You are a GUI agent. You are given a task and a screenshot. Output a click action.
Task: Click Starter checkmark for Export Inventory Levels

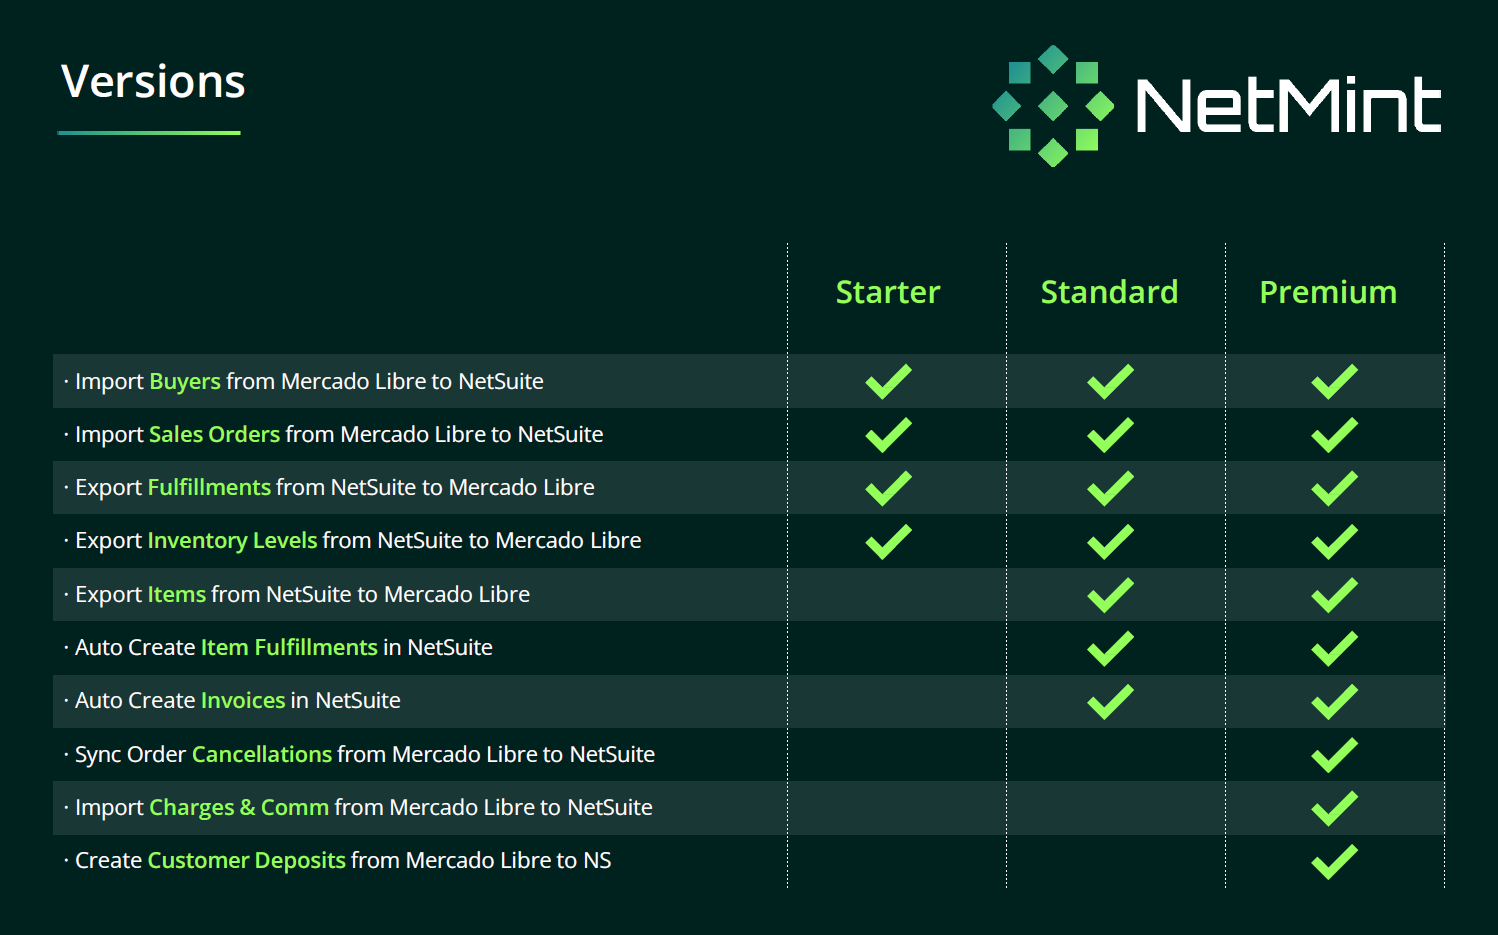coord(888,541)
